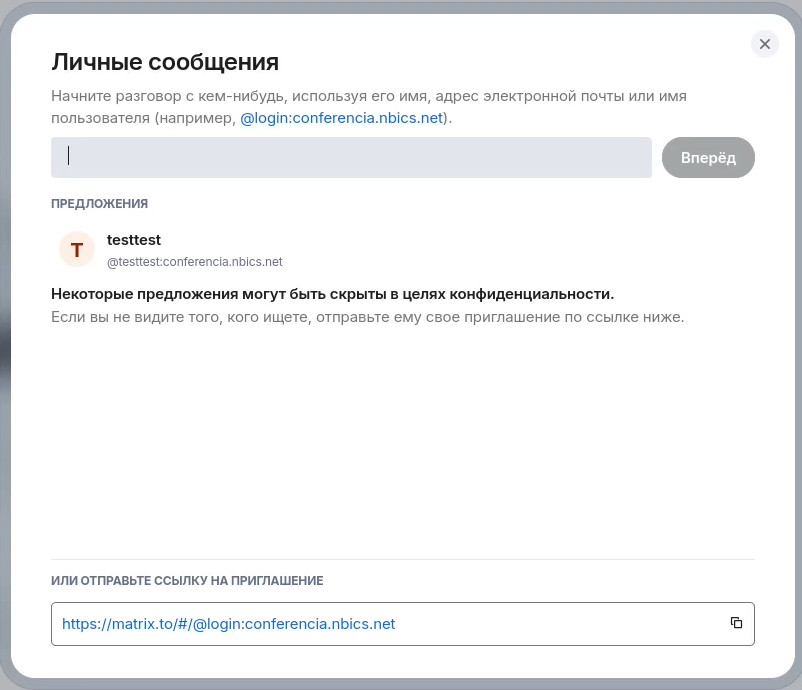Click the bold confidentiality notice text

coord(332,294)
